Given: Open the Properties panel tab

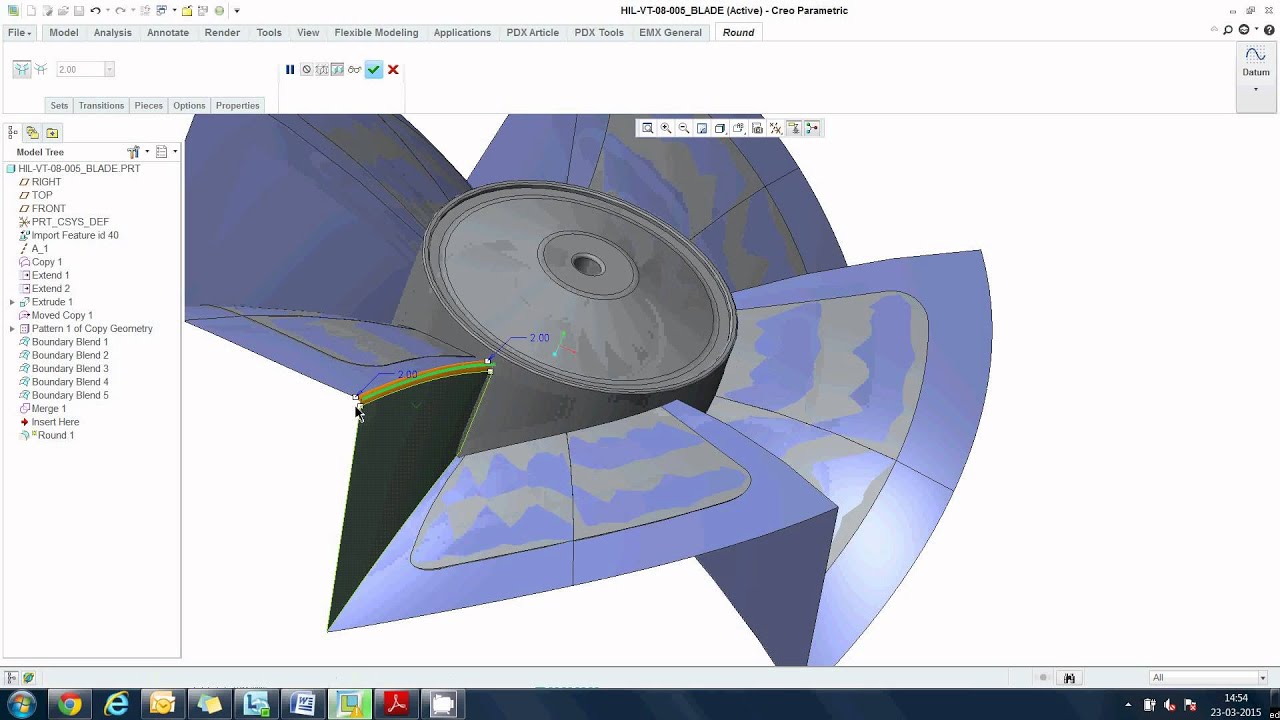Looking at the screenshot, I should [237, 105].
